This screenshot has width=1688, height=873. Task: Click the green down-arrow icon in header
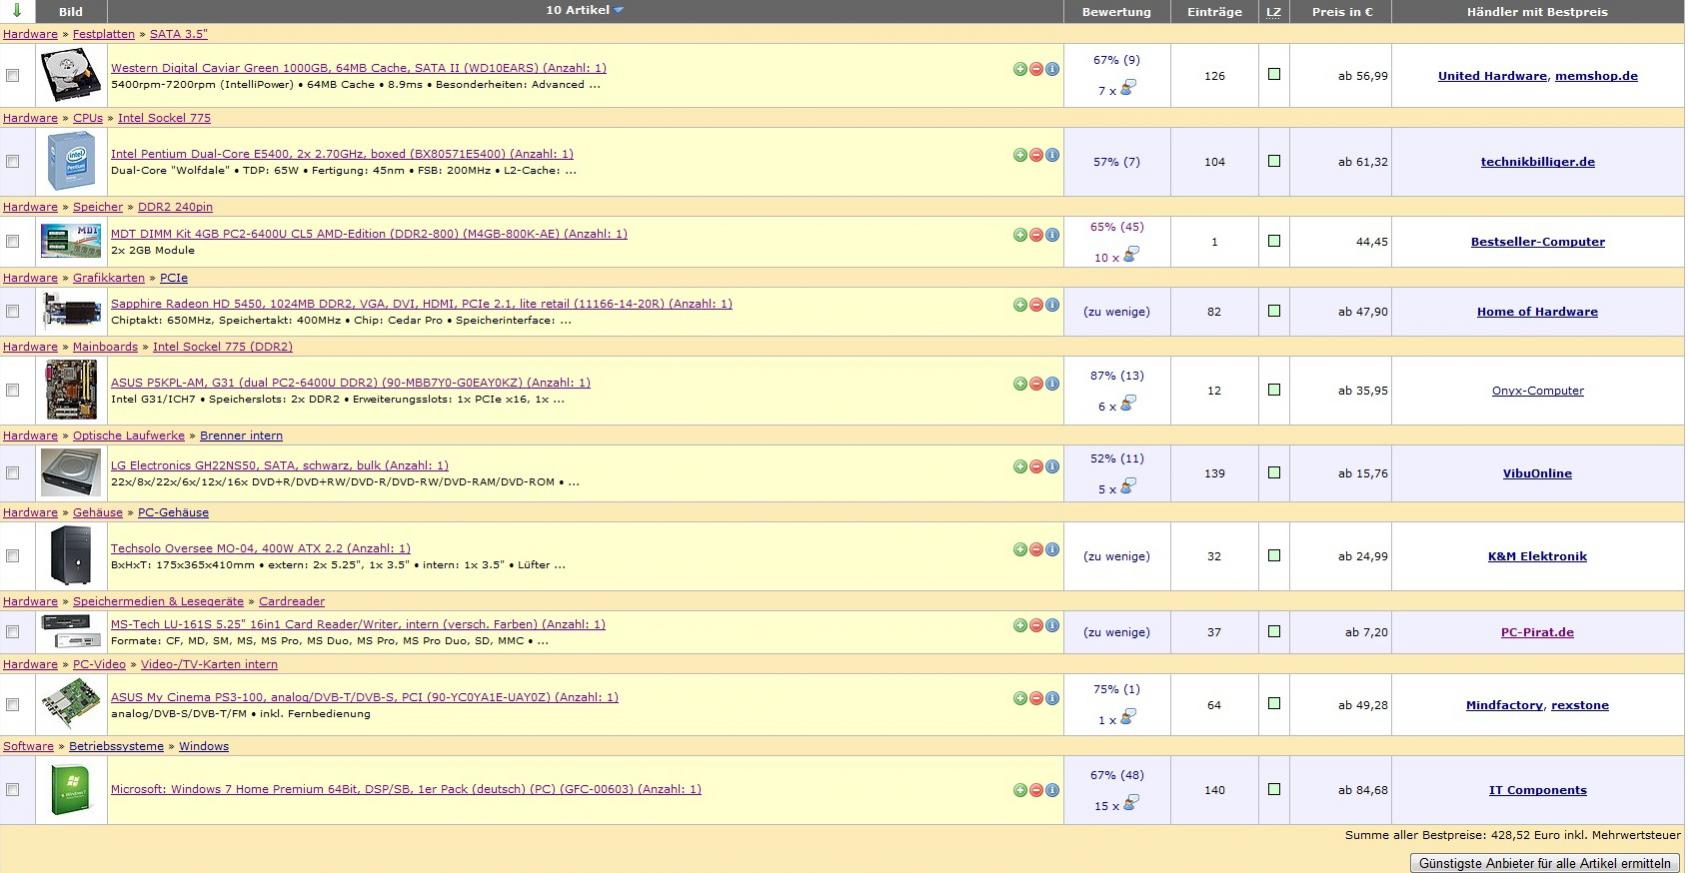(17, 11)
